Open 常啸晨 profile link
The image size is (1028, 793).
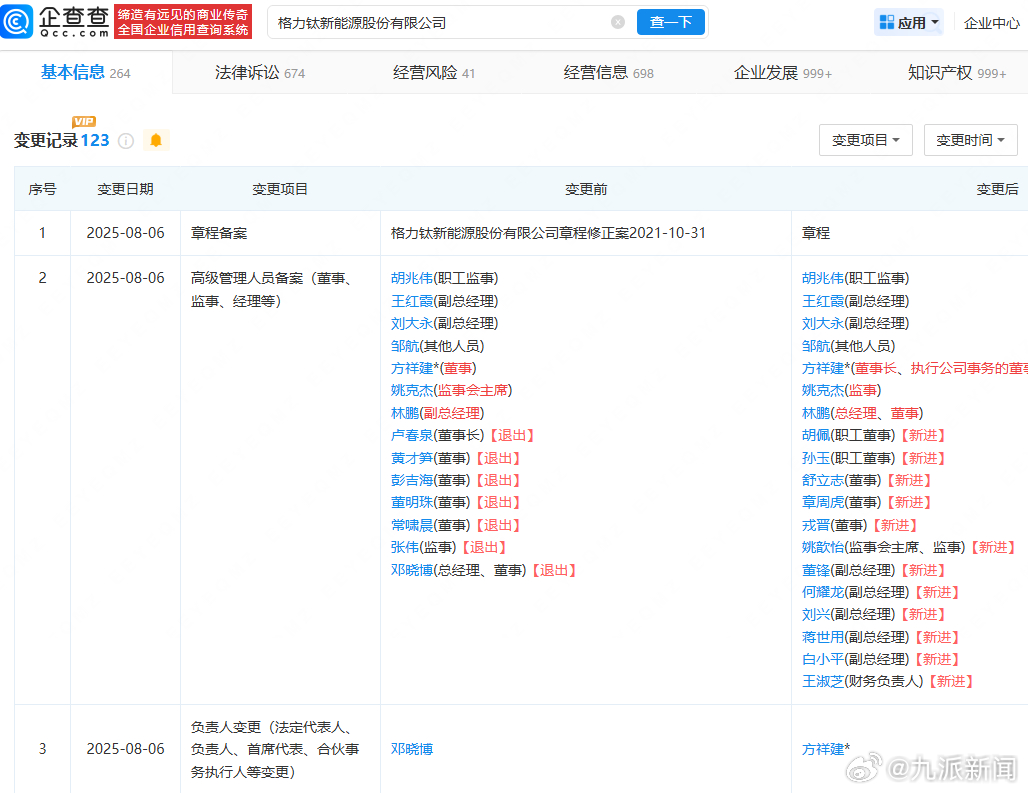coord(412,526)
